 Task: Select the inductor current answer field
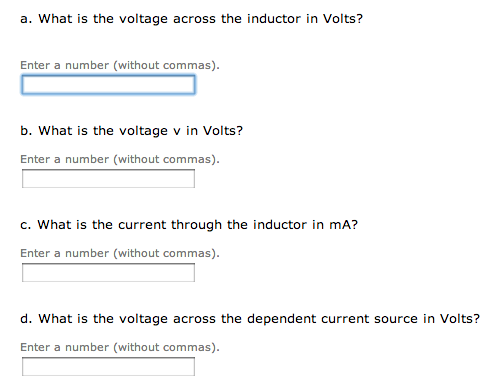[108, 273]
